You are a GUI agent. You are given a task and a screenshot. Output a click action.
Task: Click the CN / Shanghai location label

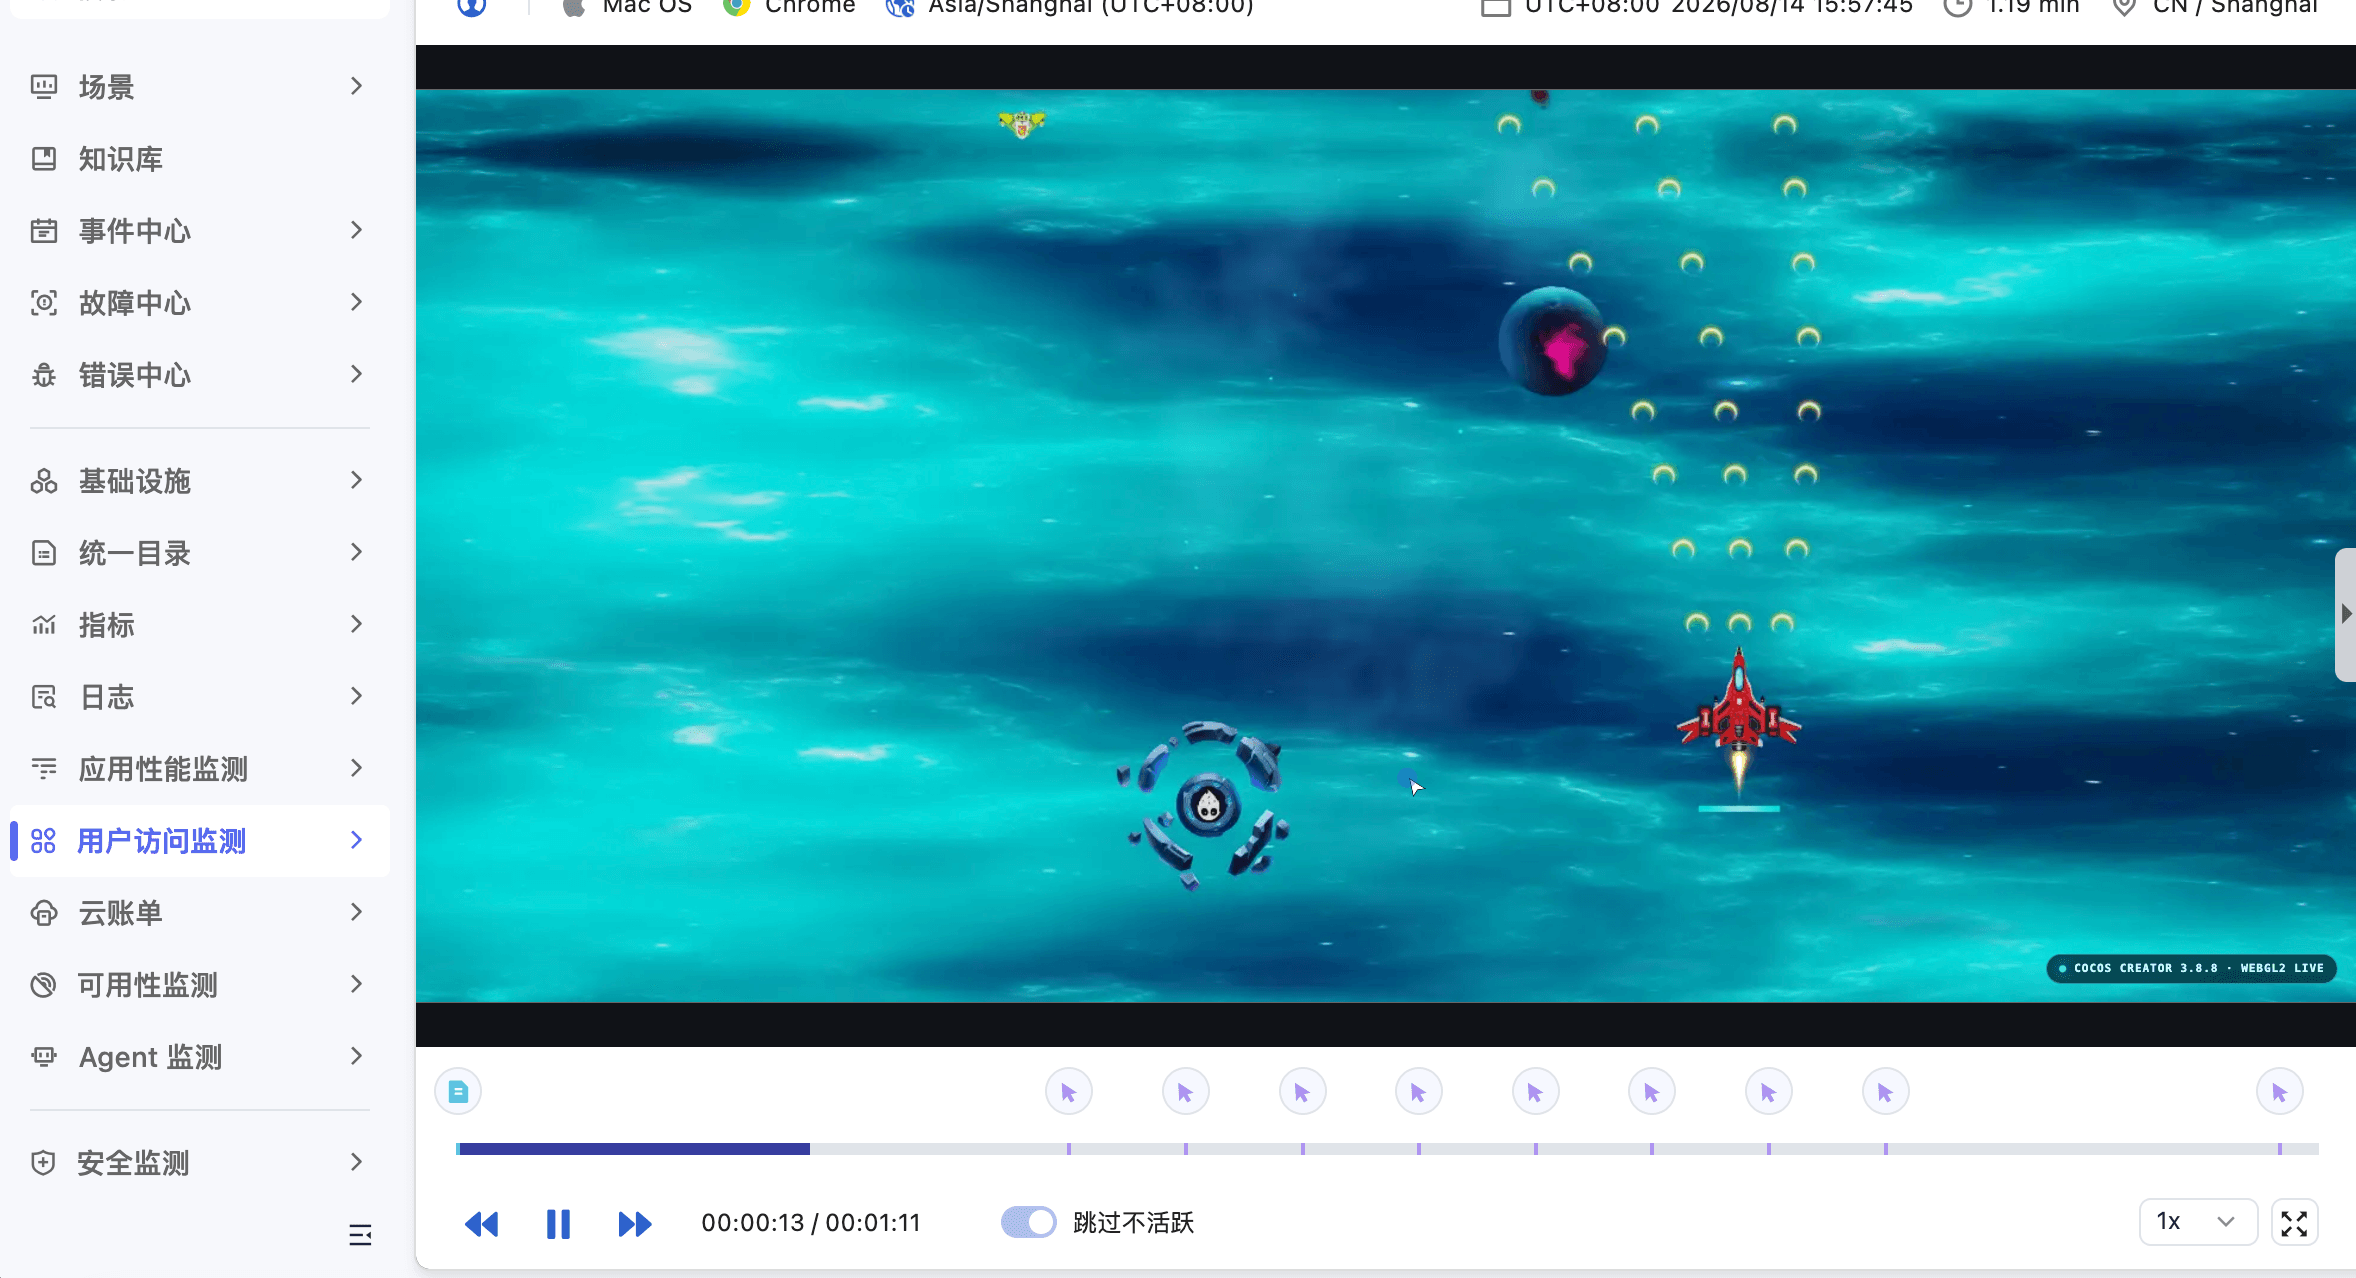coord(2235,7)
